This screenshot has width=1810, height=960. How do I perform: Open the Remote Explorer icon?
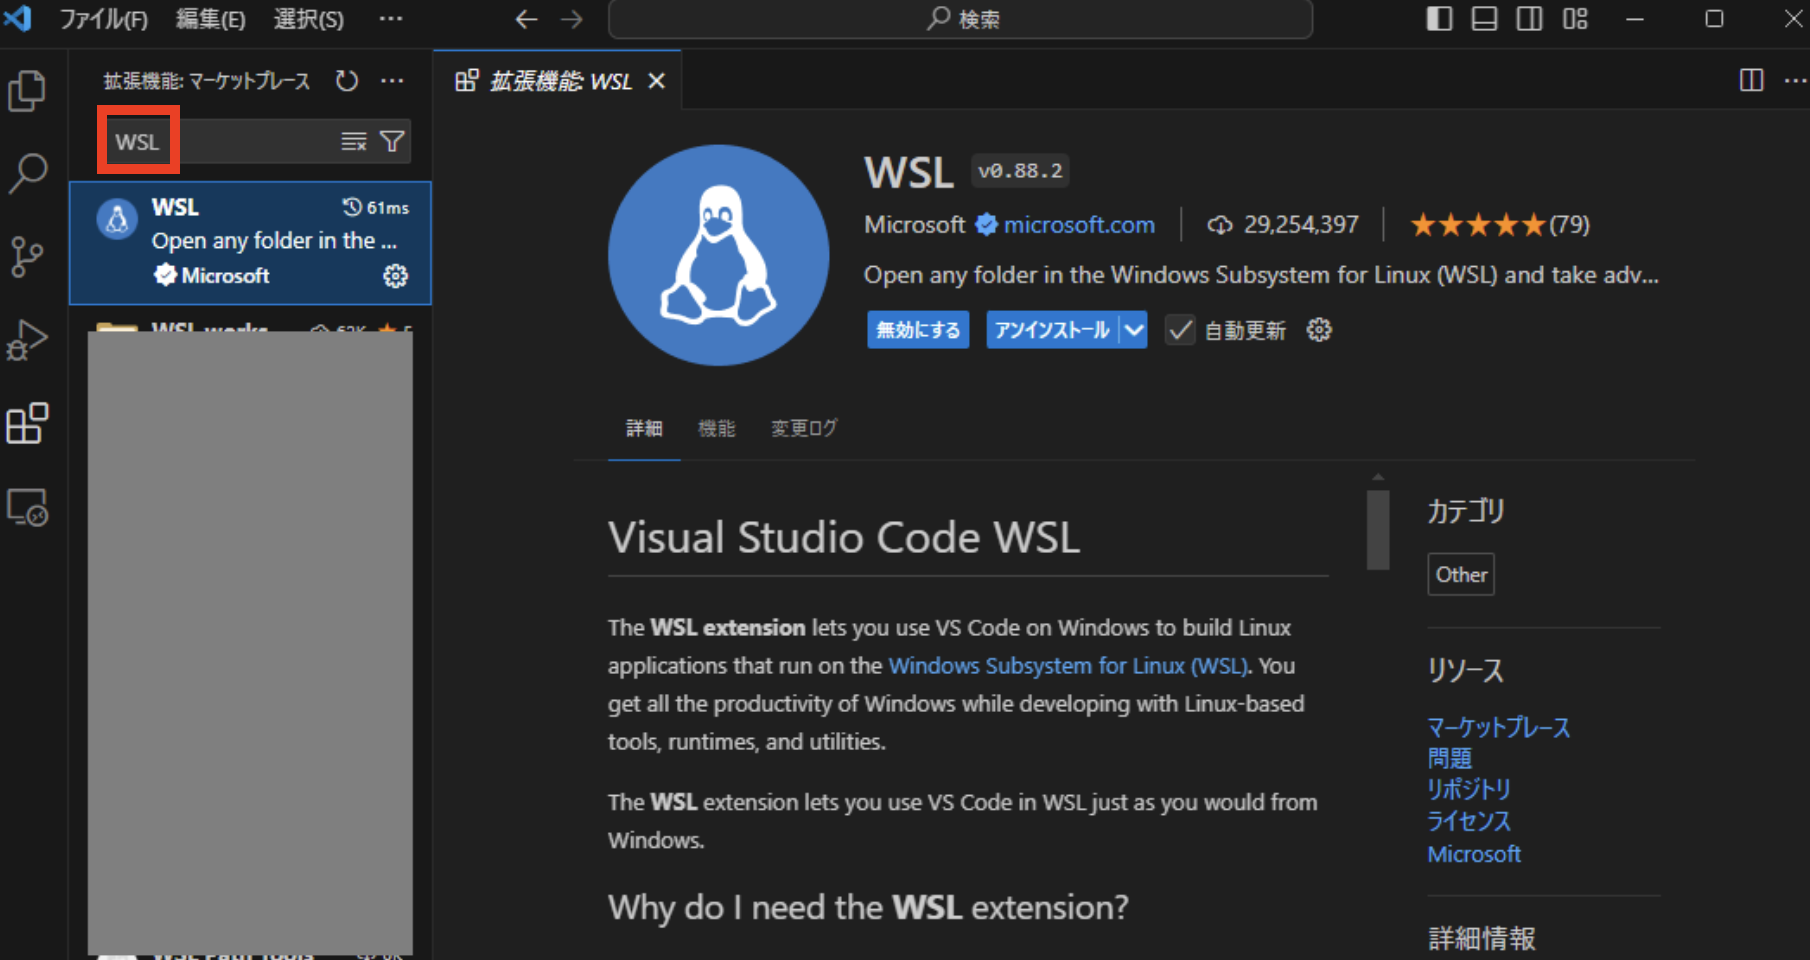coord(28,507)
